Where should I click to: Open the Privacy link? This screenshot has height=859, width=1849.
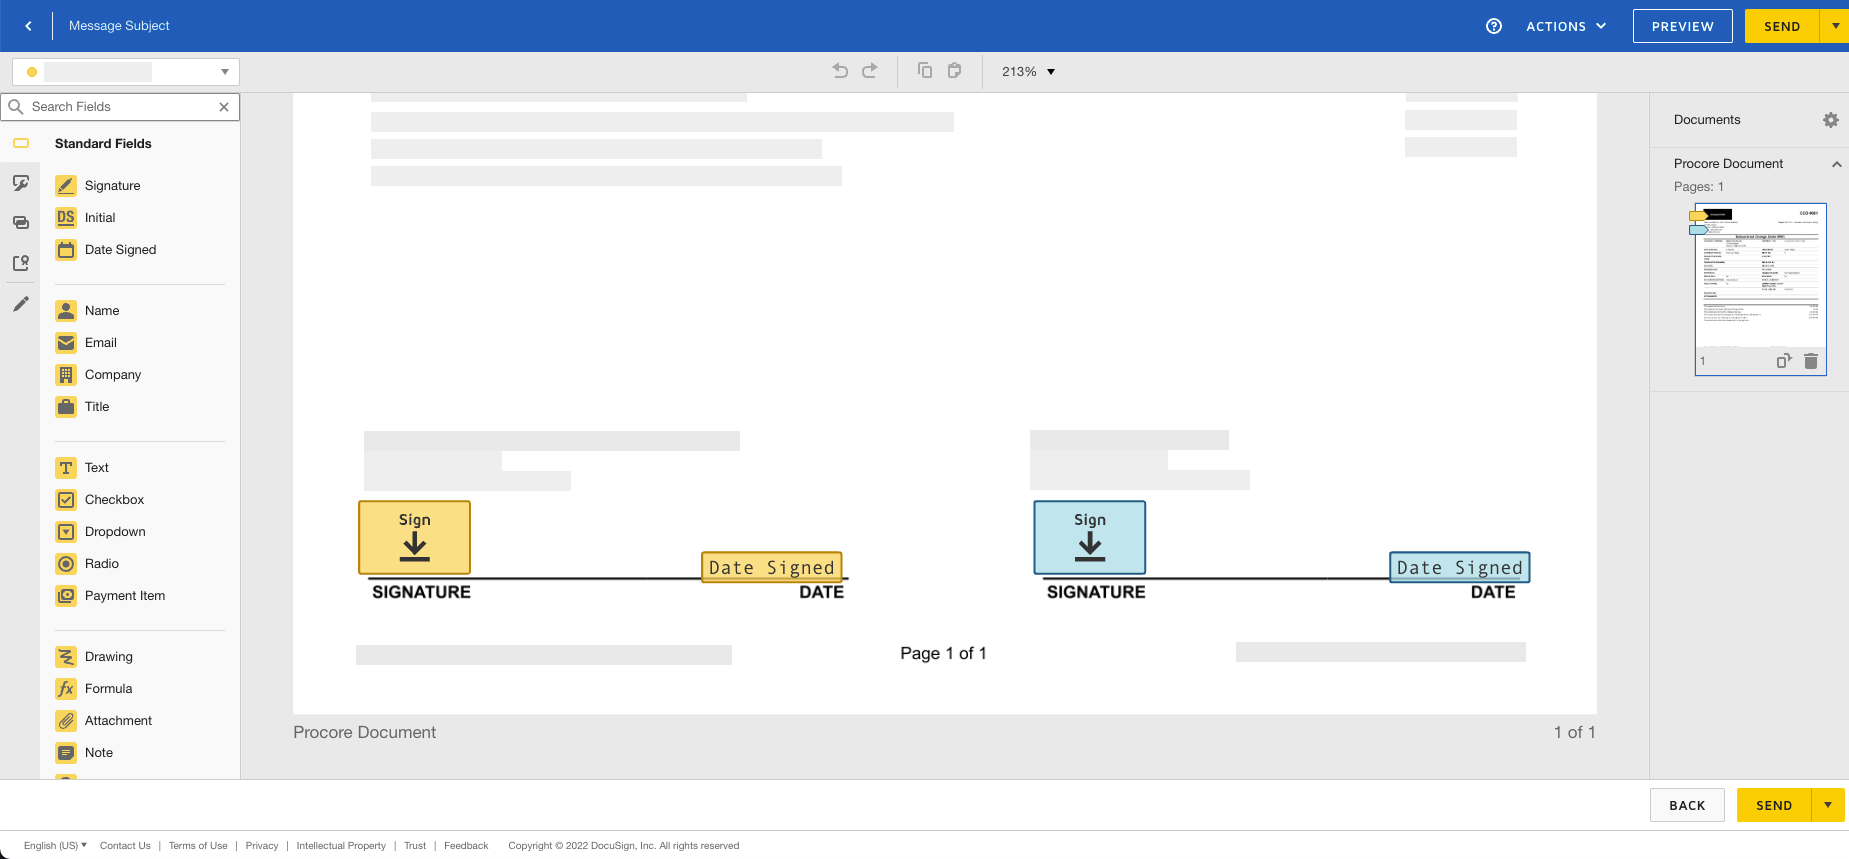click(262, 846)
